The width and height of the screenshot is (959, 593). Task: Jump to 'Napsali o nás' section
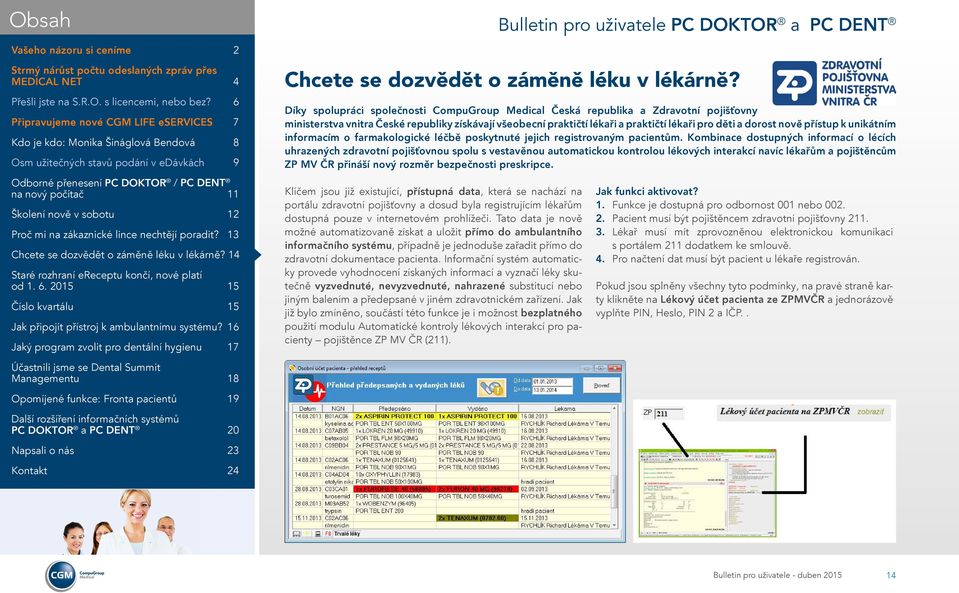pos(125,450)
